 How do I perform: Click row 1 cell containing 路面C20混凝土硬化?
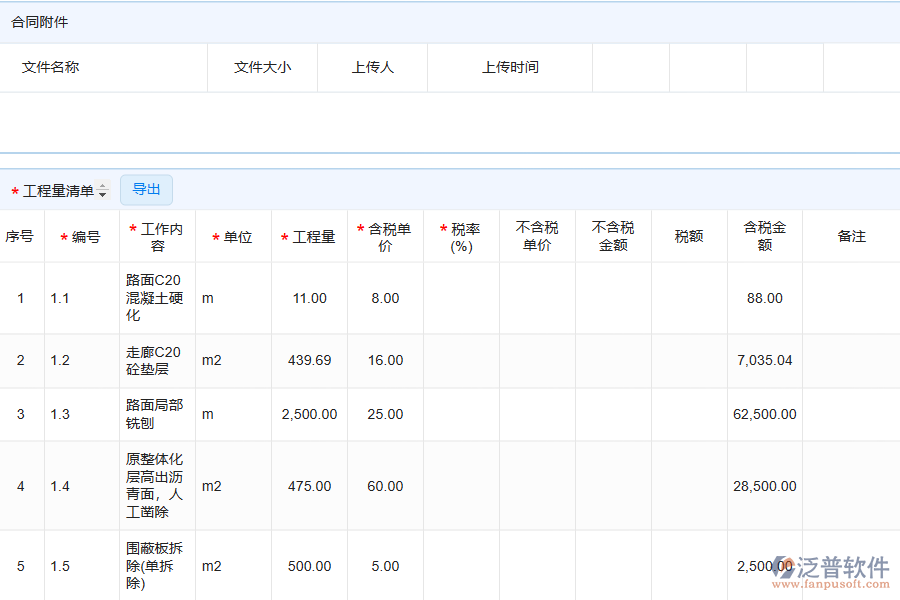157,298
